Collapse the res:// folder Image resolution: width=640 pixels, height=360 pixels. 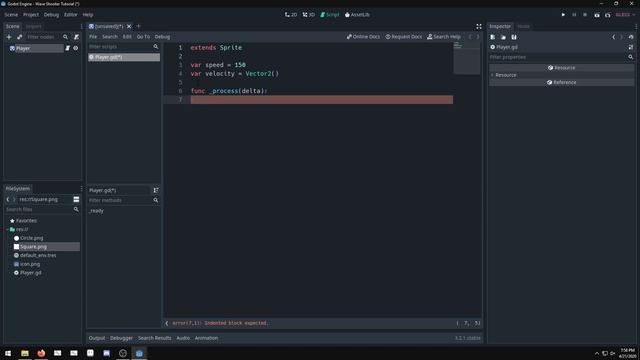pyautogui.click(x=7, y=229)
